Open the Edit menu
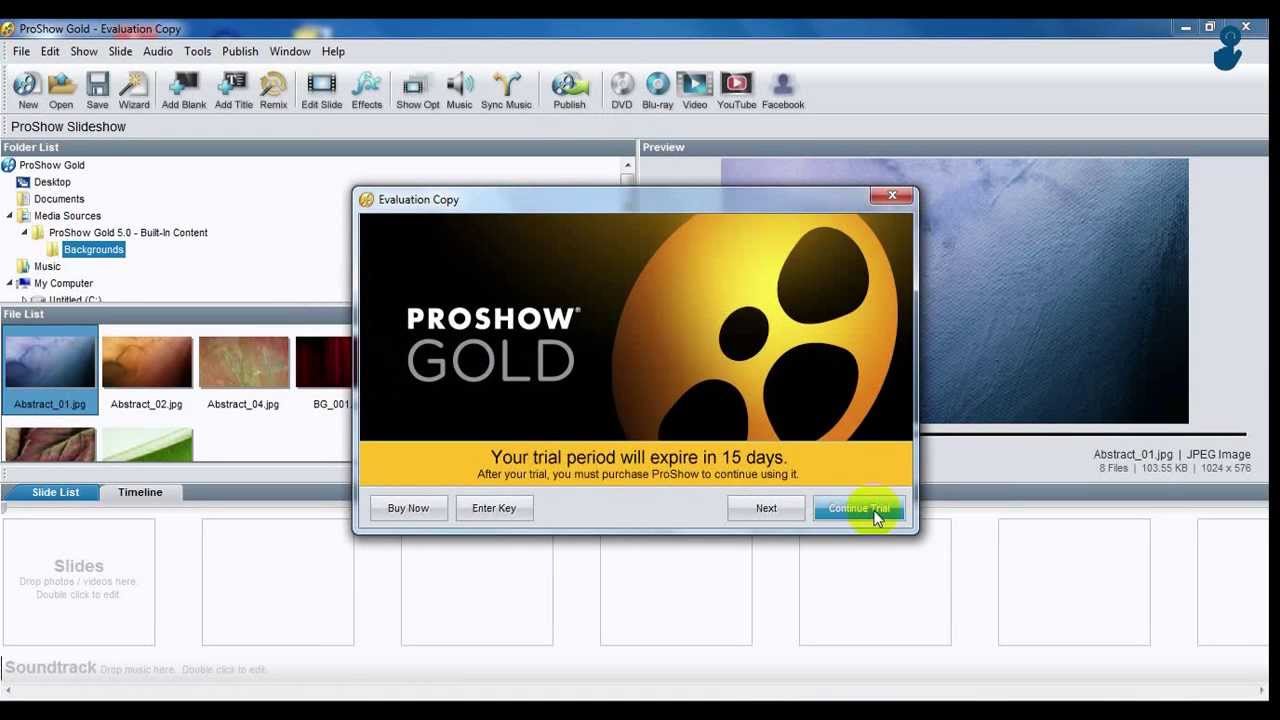The image size is (1280, 720). (x=50, y=51)
